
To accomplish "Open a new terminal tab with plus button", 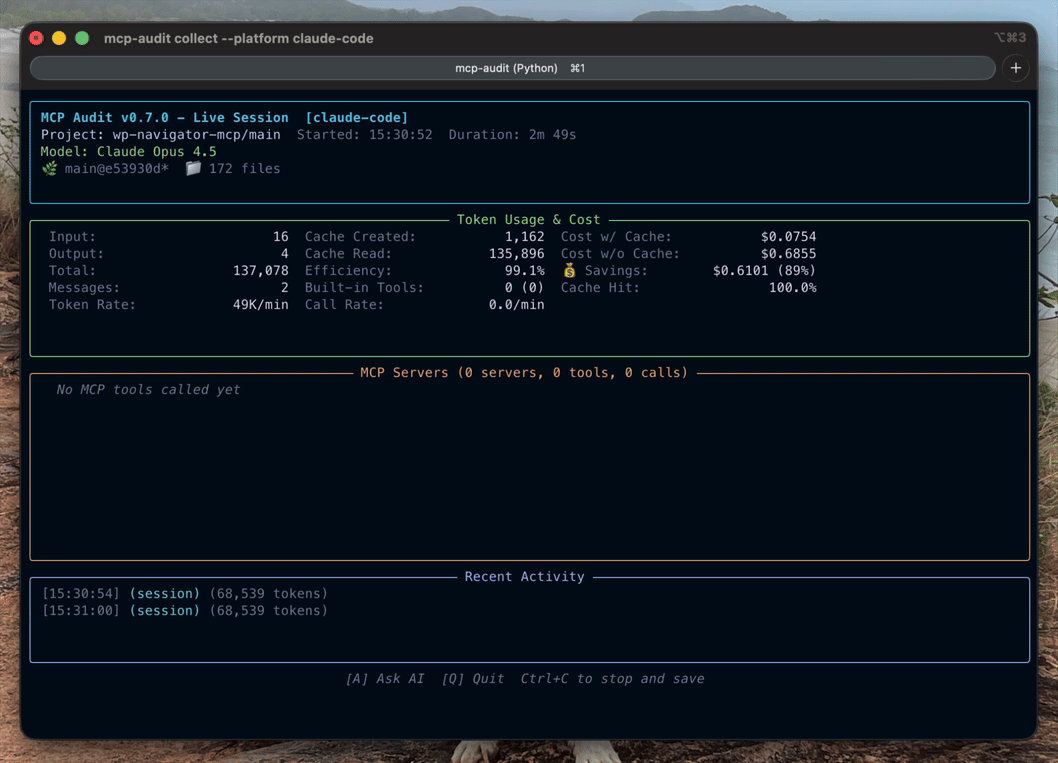I will tap(1015, 68).
